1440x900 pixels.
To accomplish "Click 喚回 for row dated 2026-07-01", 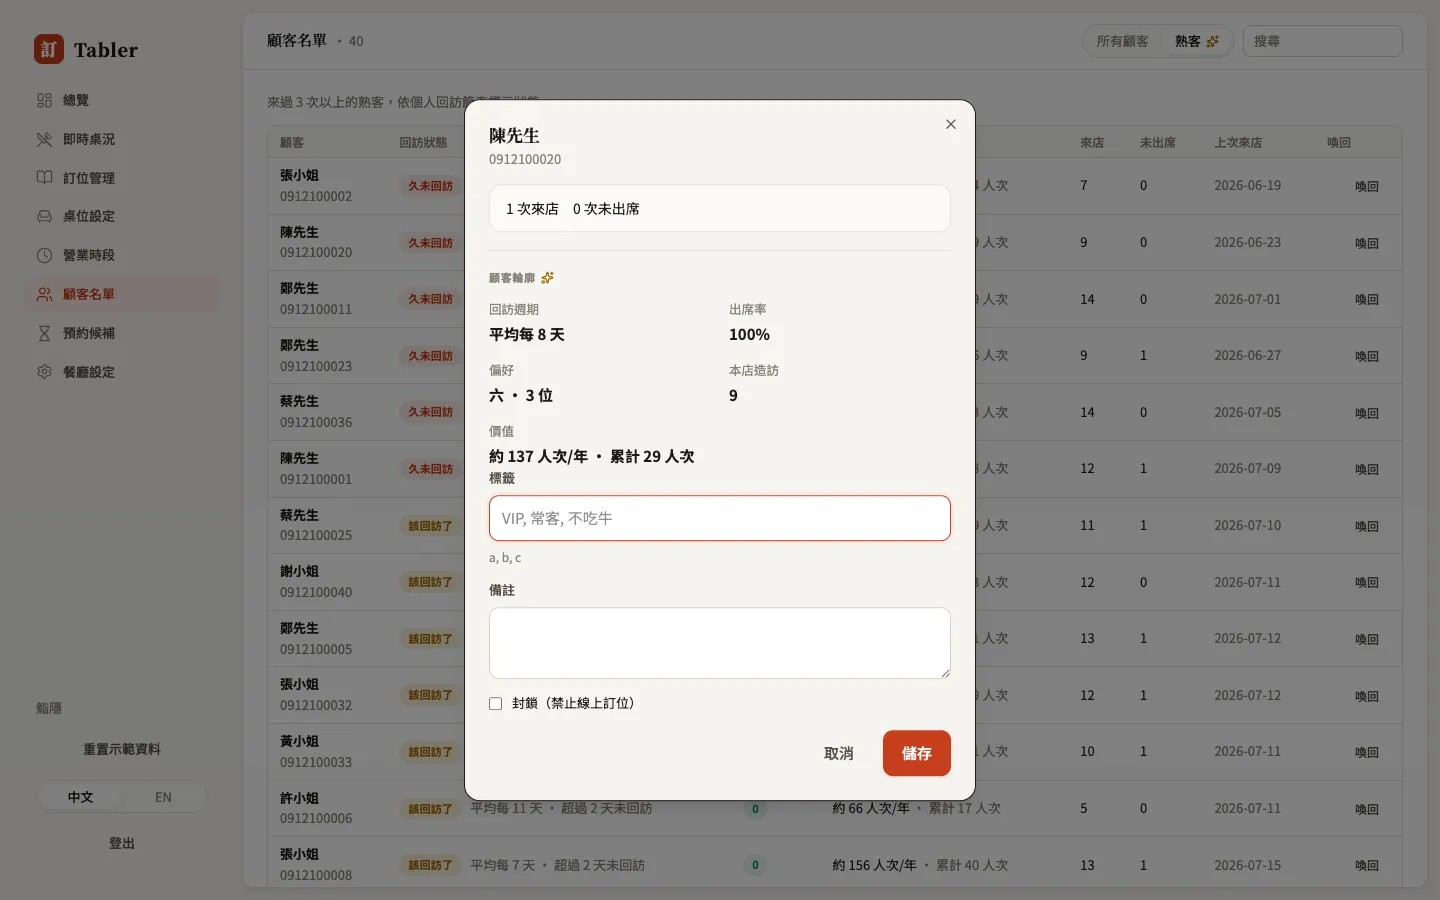I will tap(1367, 299).
